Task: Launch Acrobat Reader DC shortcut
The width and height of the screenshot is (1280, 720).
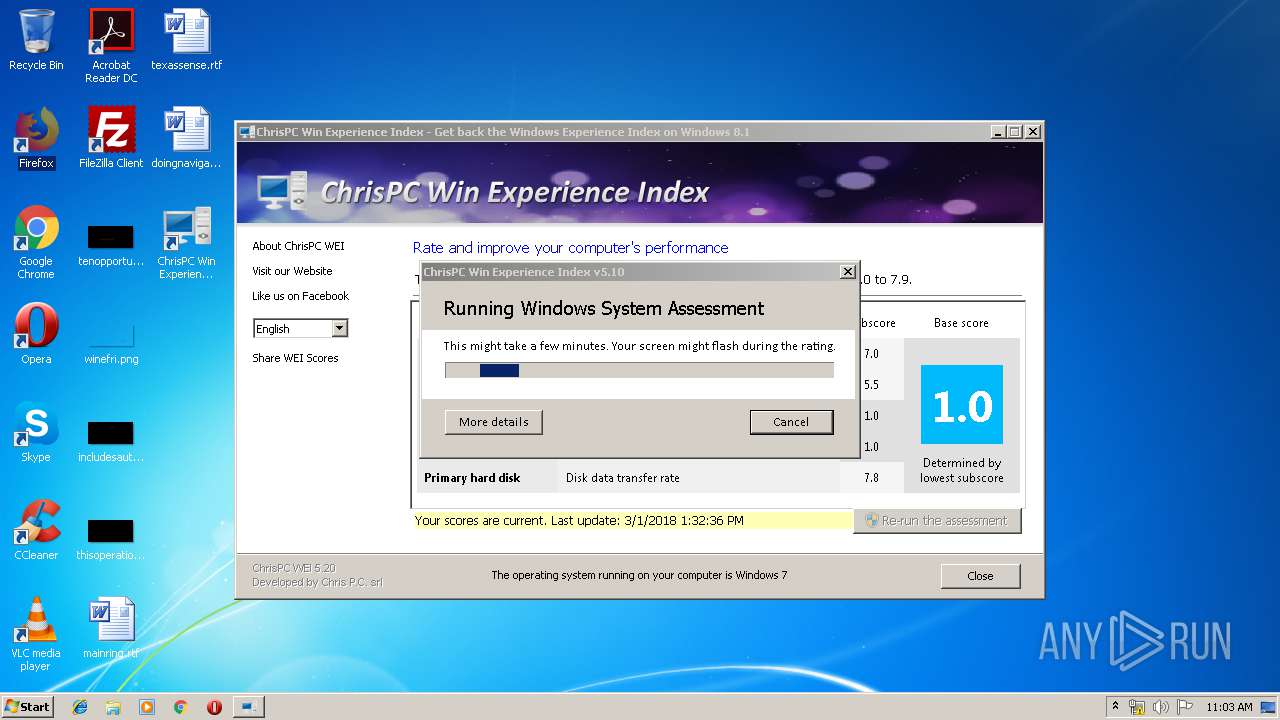Action: coord(111,46)
